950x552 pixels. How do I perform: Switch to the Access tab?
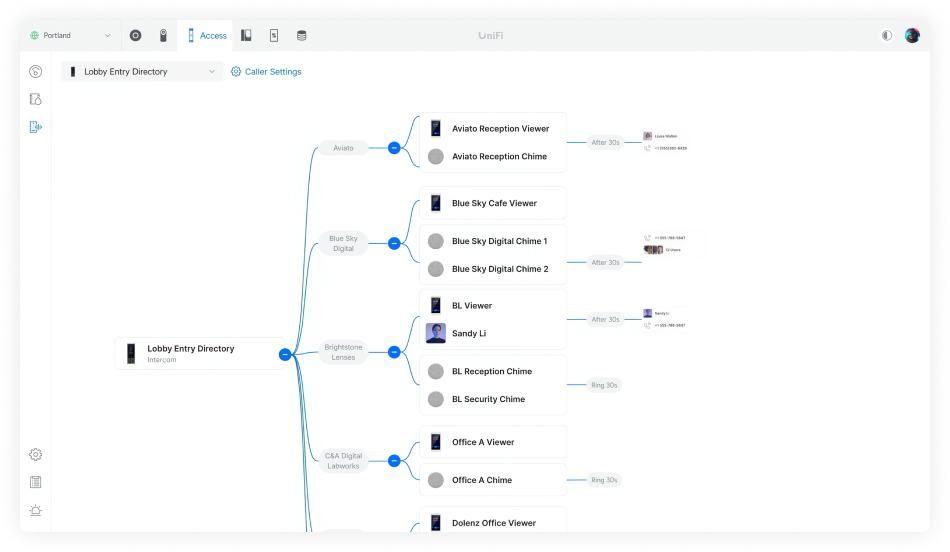coord(206,36)
